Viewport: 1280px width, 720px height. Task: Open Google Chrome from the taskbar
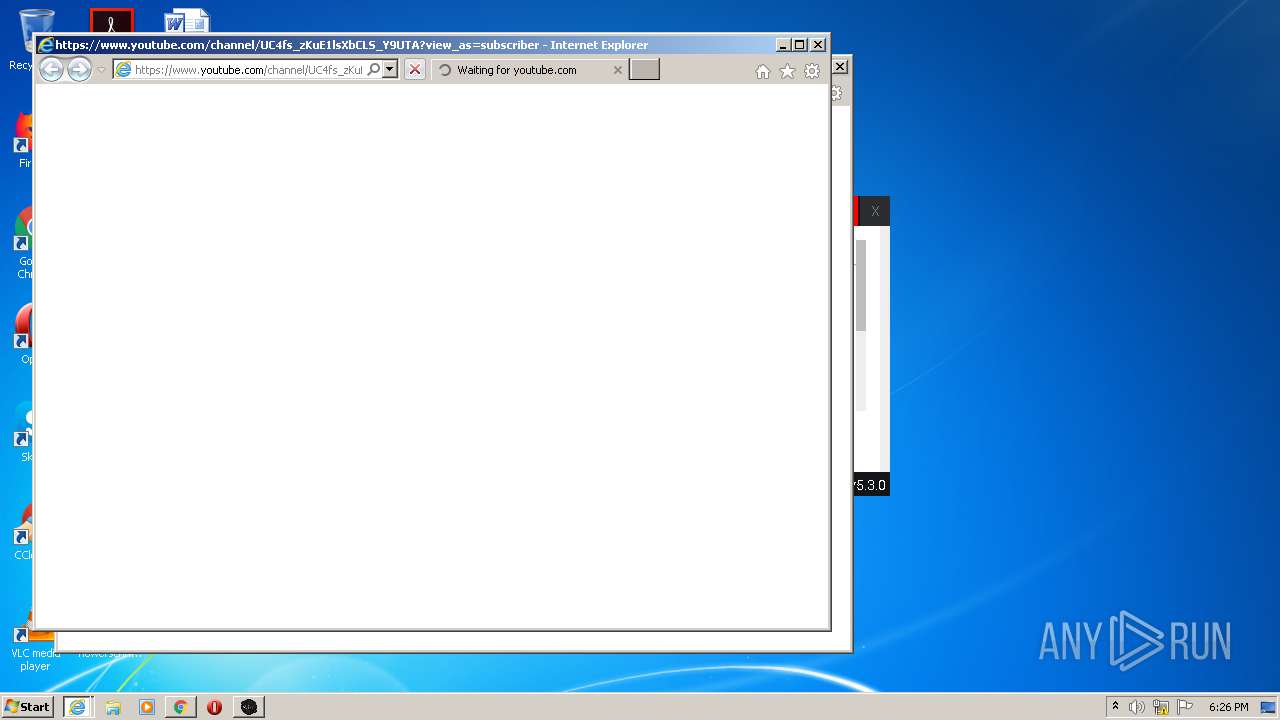pos(180,707)
